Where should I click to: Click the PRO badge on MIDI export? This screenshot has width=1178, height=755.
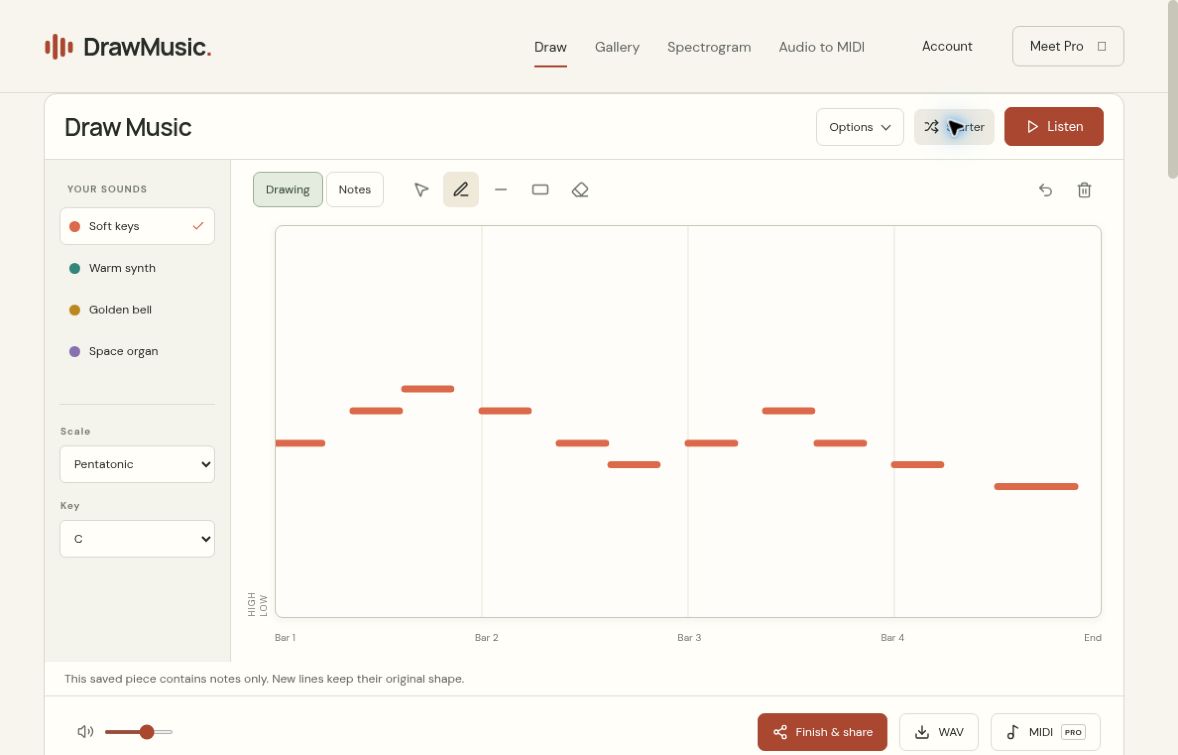coord(1073,732)
